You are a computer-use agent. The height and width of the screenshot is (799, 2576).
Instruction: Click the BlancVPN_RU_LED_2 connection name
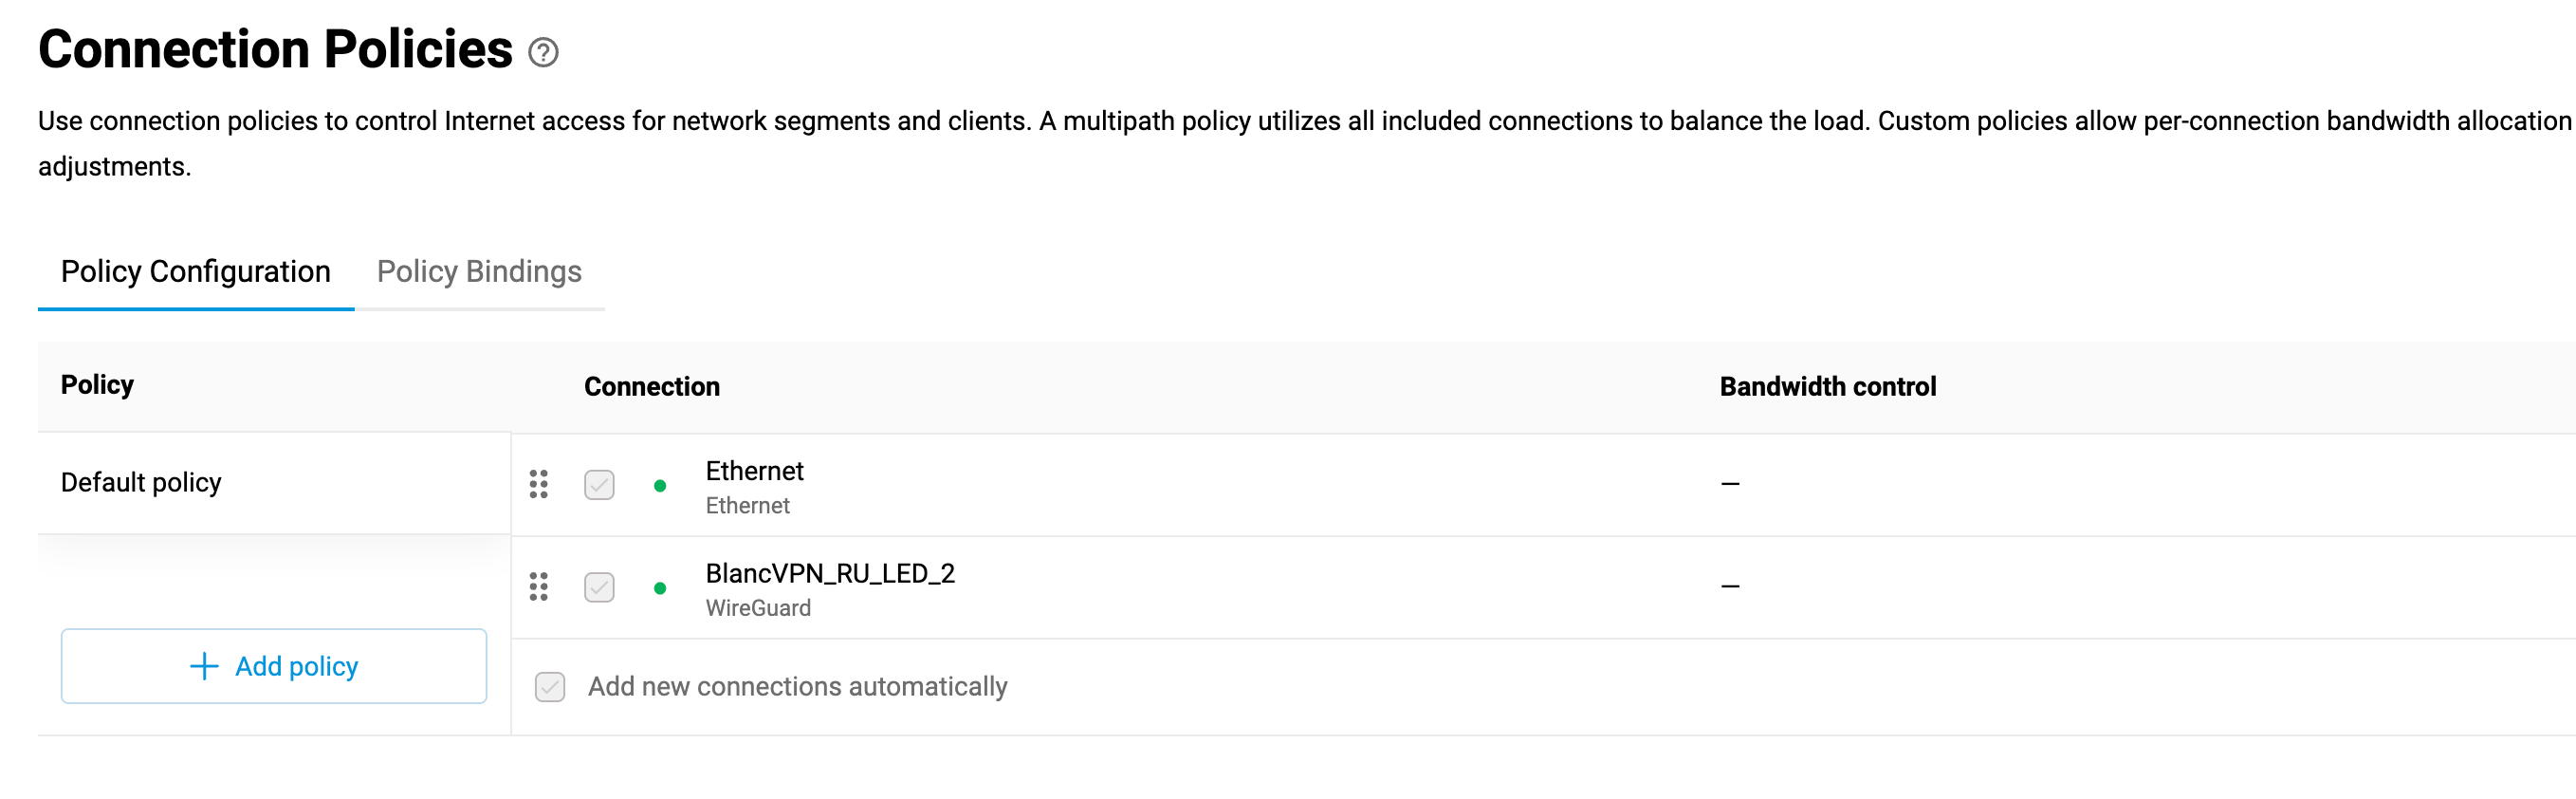click(x=830, y=573)
